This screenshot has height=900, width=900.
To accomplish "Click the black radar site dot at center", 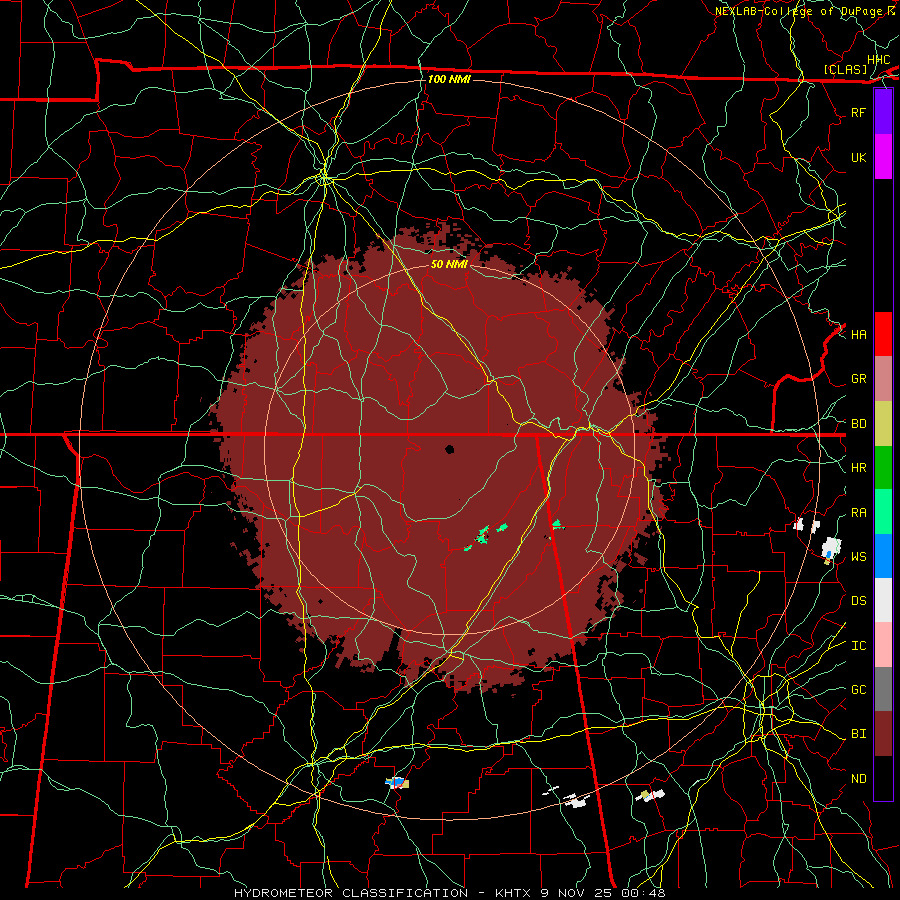I will pos(449,449).
